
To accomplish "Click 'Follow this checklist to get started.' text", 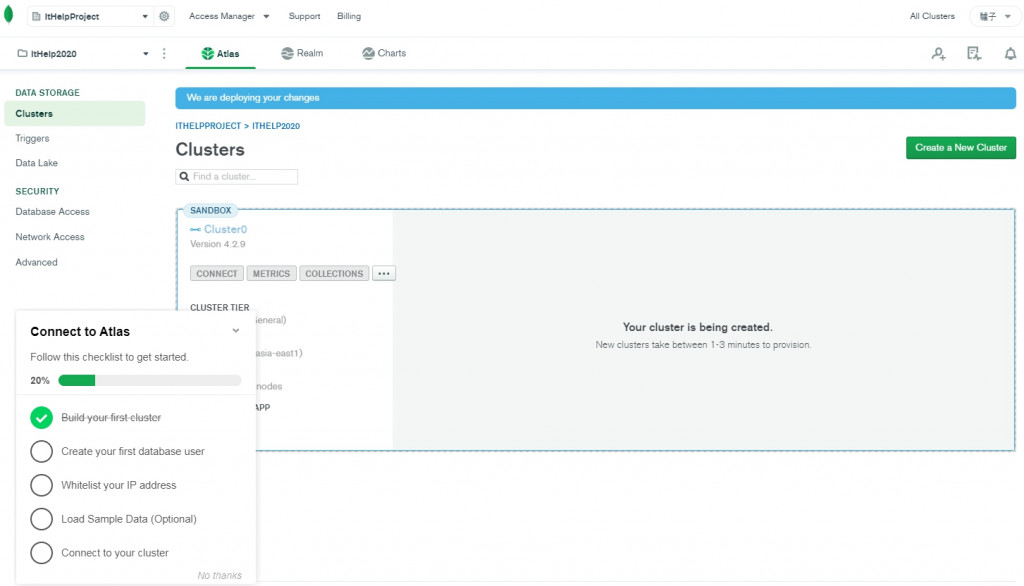I will click(x=109, y=357).
